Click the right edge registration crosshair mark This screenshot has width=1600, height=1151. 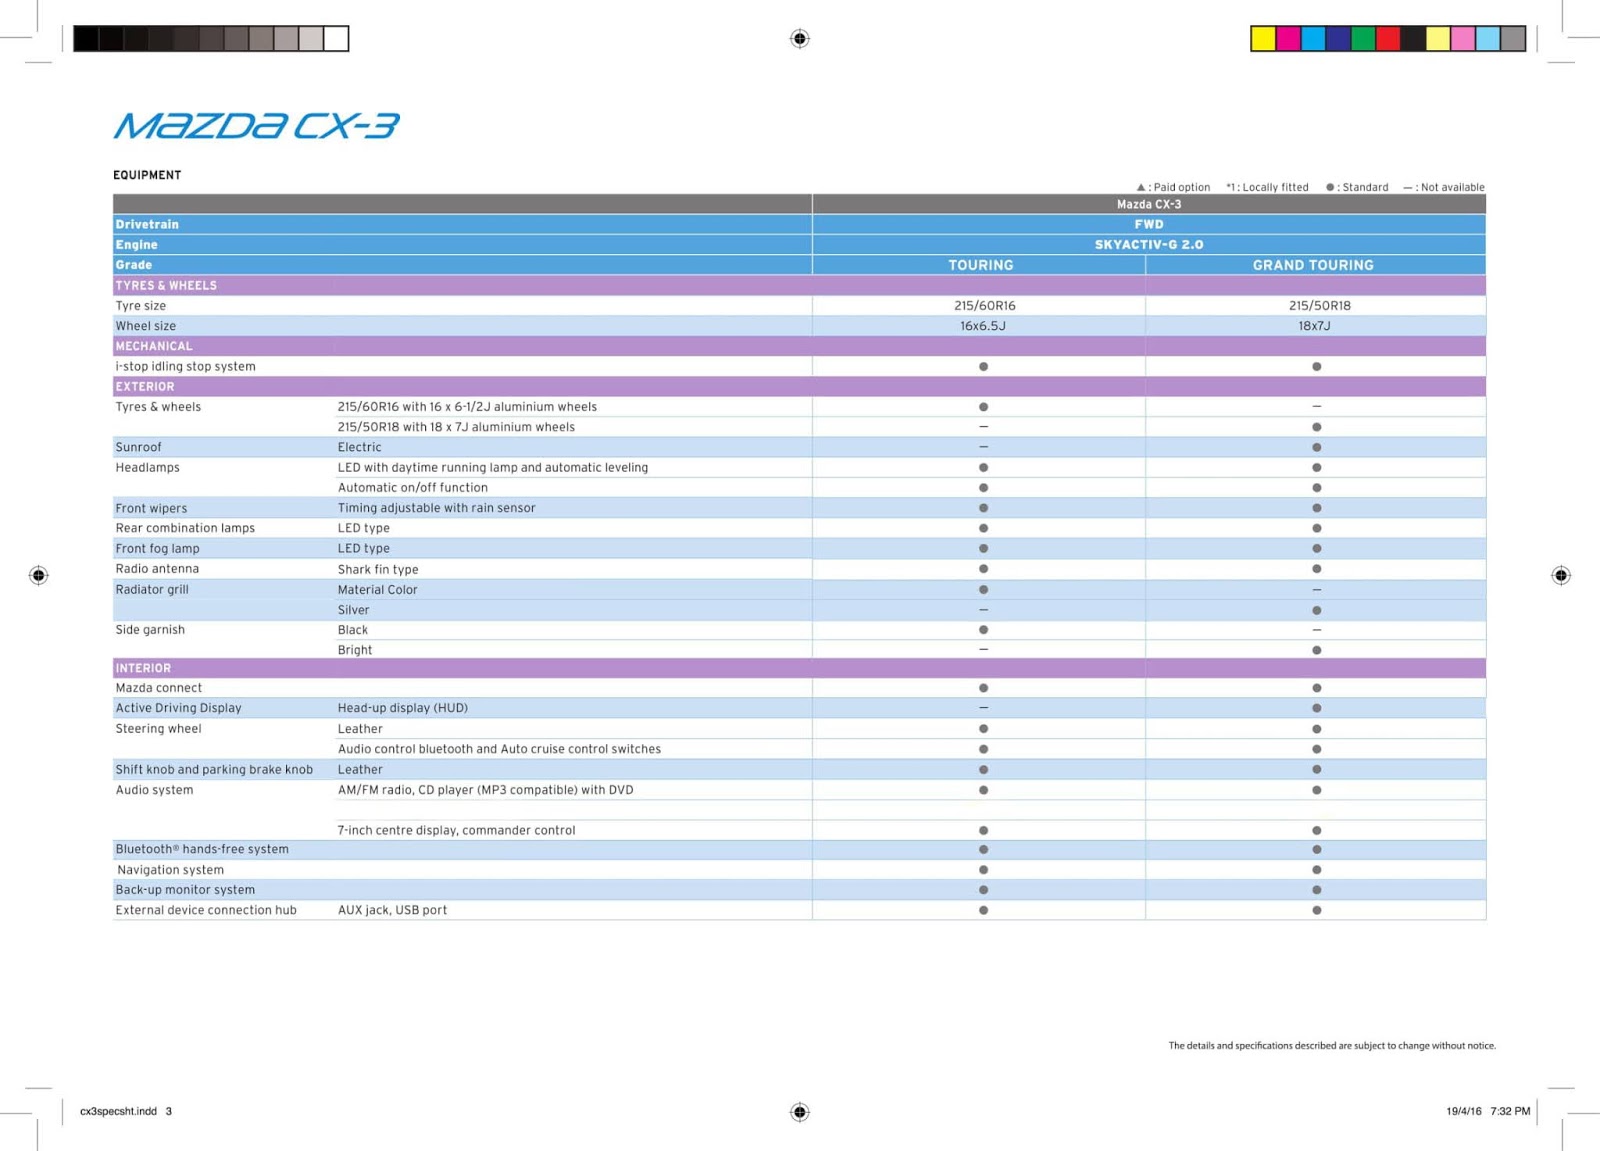click(1561, 575)
